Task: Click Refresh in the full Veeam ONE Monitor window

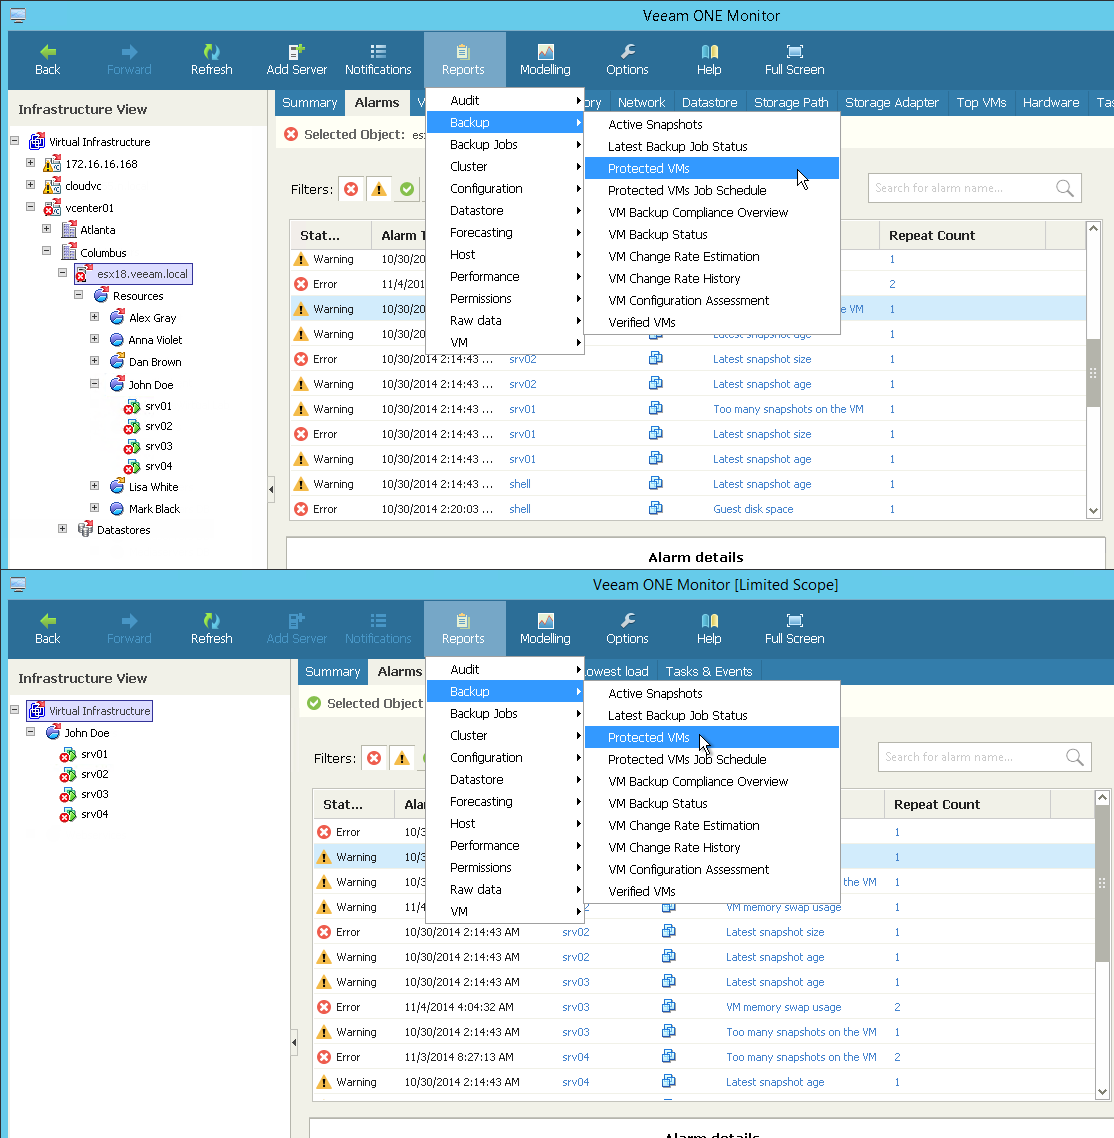Action: [211, 60]
